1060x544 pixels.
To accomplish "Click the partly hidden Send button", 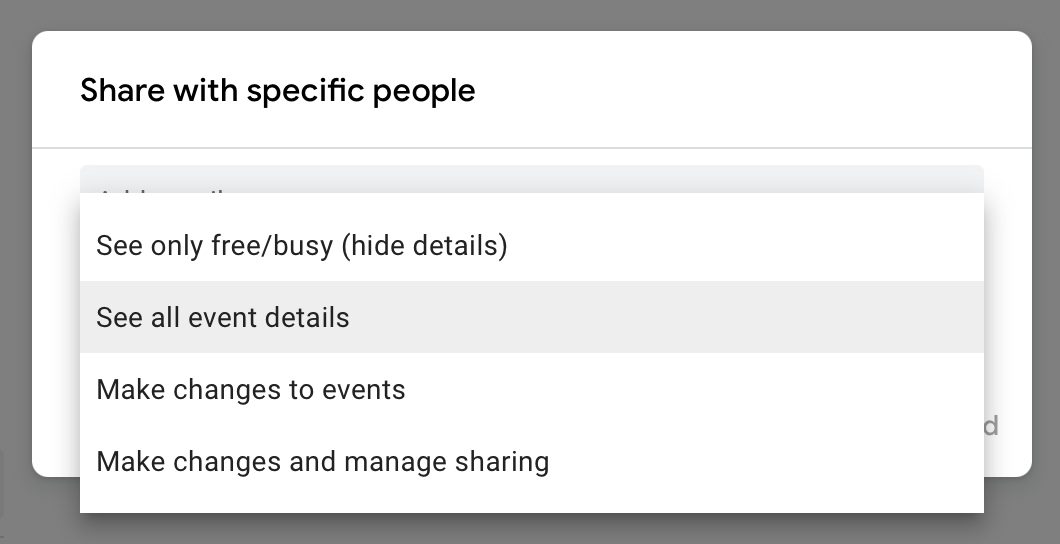I will (x=991, y=426).
